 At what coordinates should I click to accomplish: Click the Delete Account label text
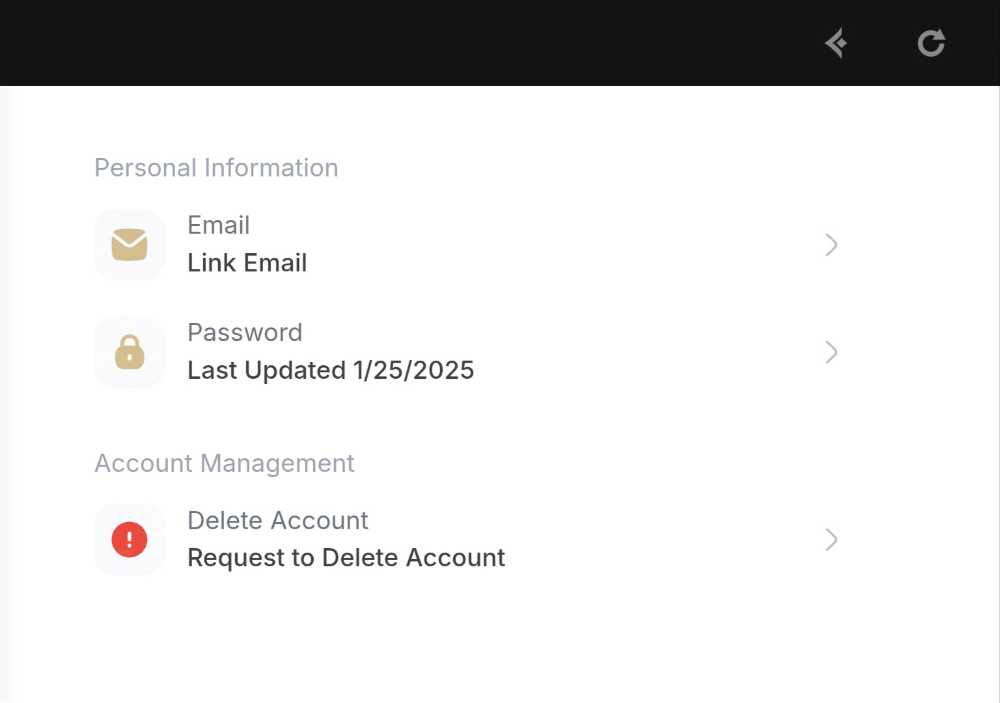(278, 521)
